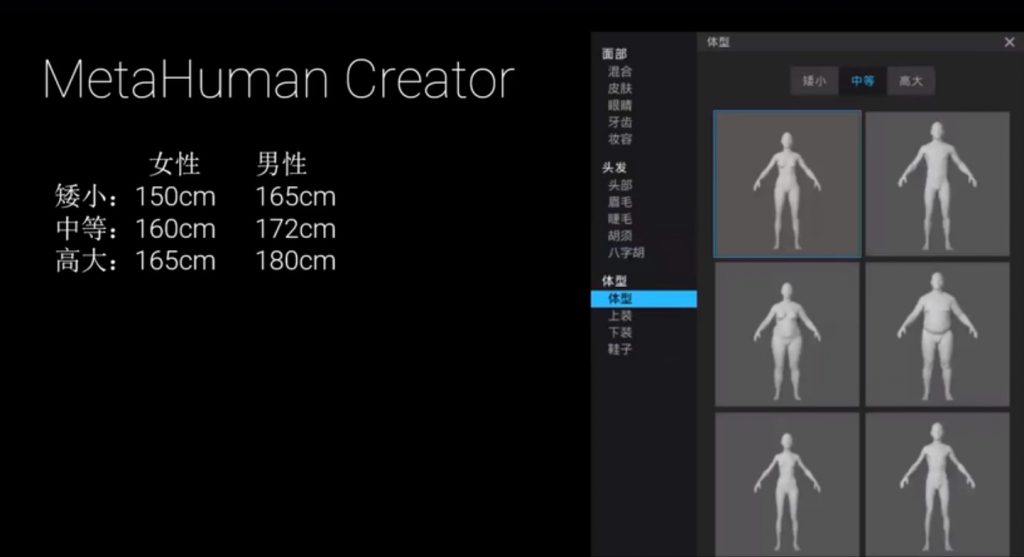Click the MetaHuman Creator heading
1024x557 pixels.
[278, 79]
